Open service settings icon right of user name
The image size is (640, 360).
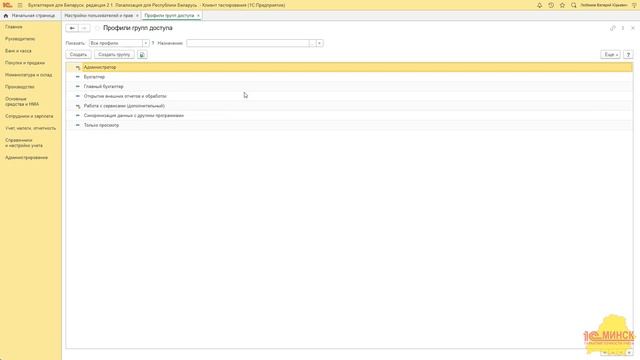click(634, 5)
